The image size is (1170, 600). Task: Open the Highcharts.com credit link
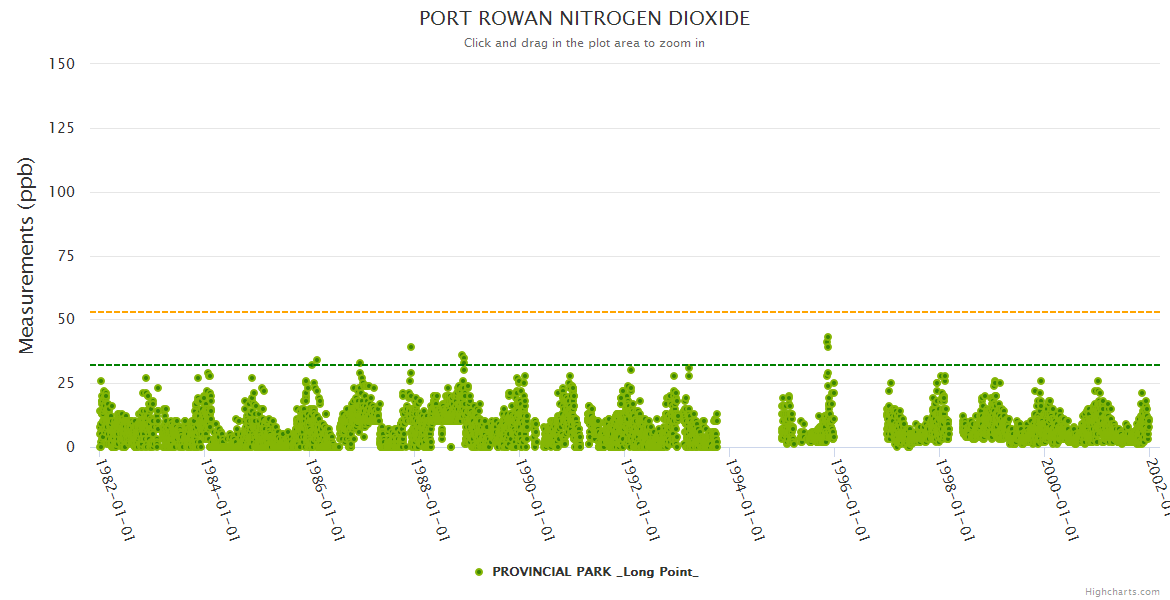click(x=1122, y=591)
